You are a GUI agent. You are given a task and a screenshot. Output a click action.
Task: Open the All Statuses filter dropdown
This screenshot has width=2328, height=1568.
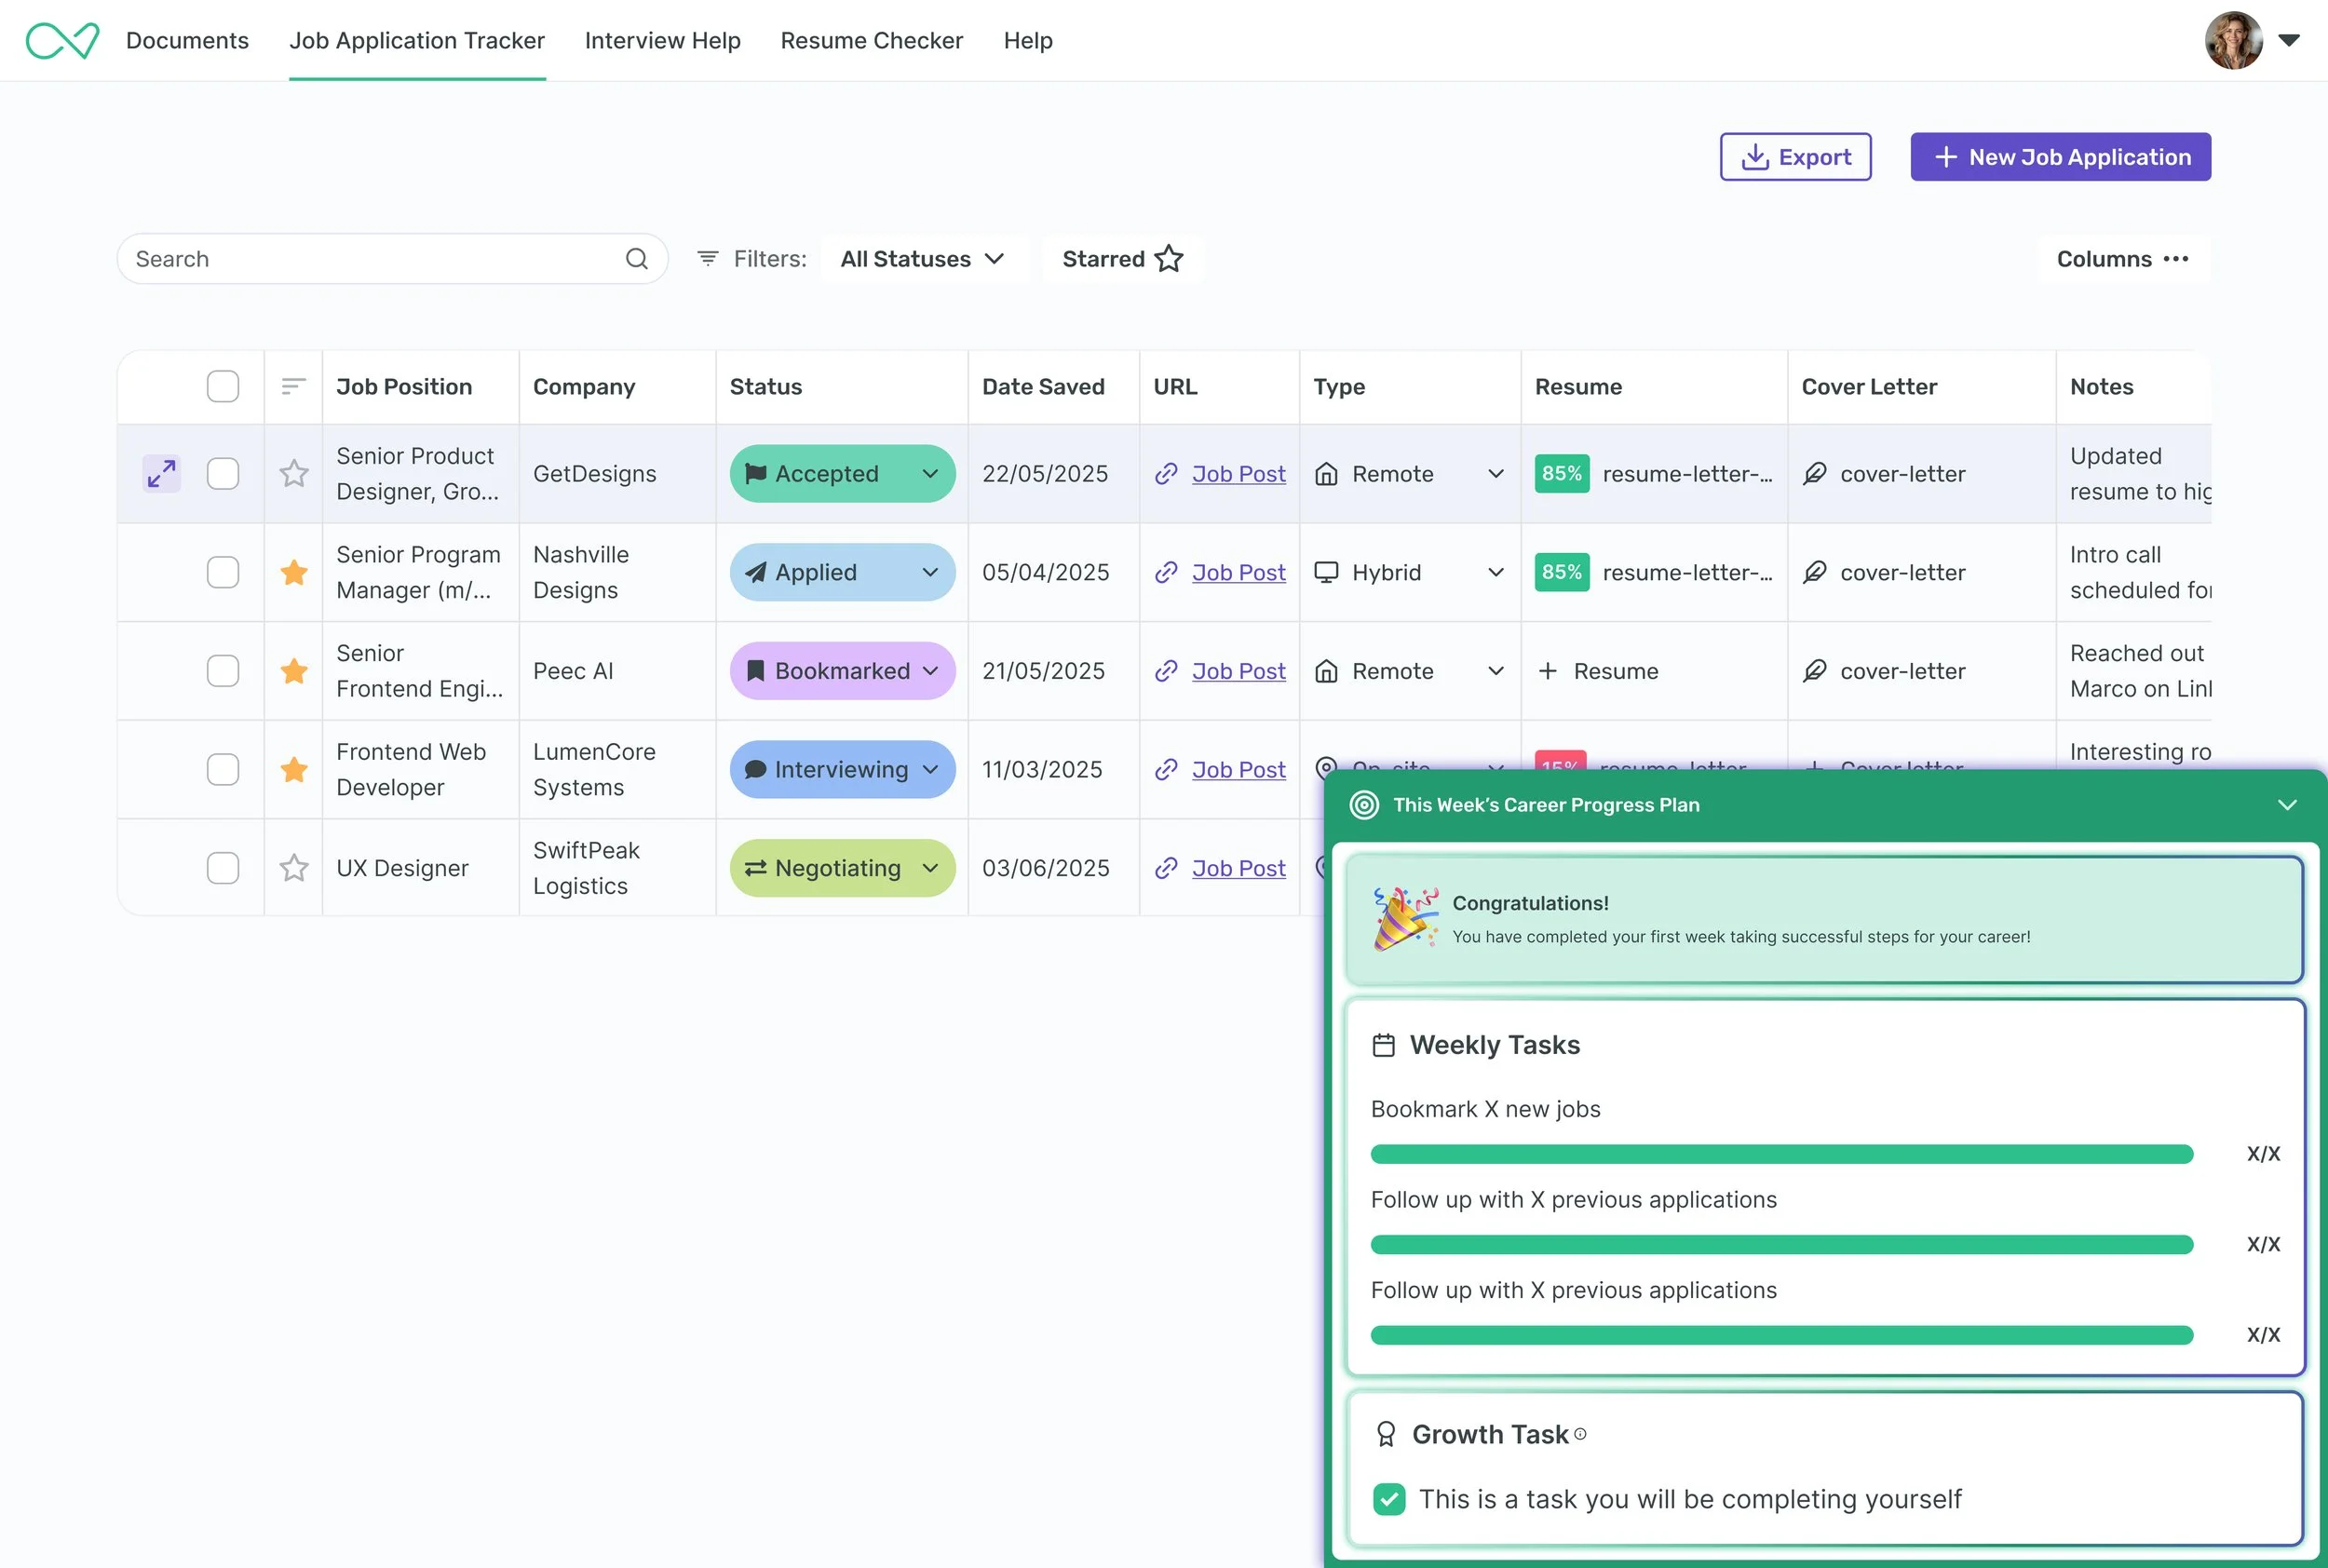point(922,259)
